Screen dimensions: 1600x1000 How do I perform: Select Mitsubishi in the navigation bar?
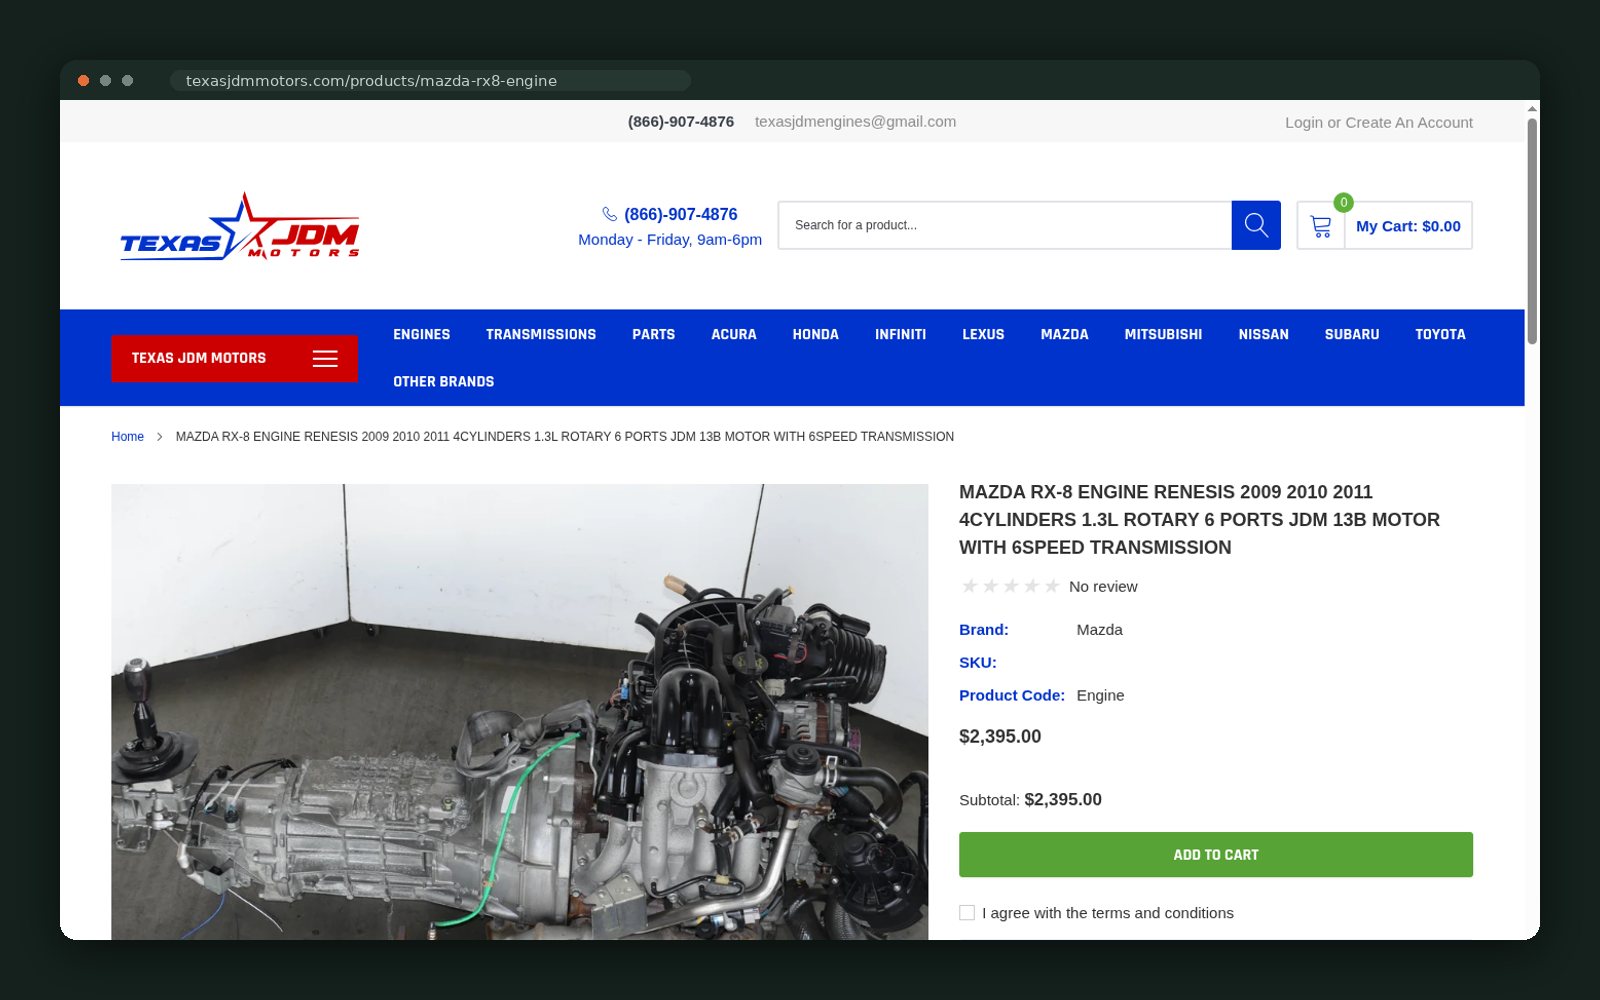pyautogui.click(x=1163, y=334)
